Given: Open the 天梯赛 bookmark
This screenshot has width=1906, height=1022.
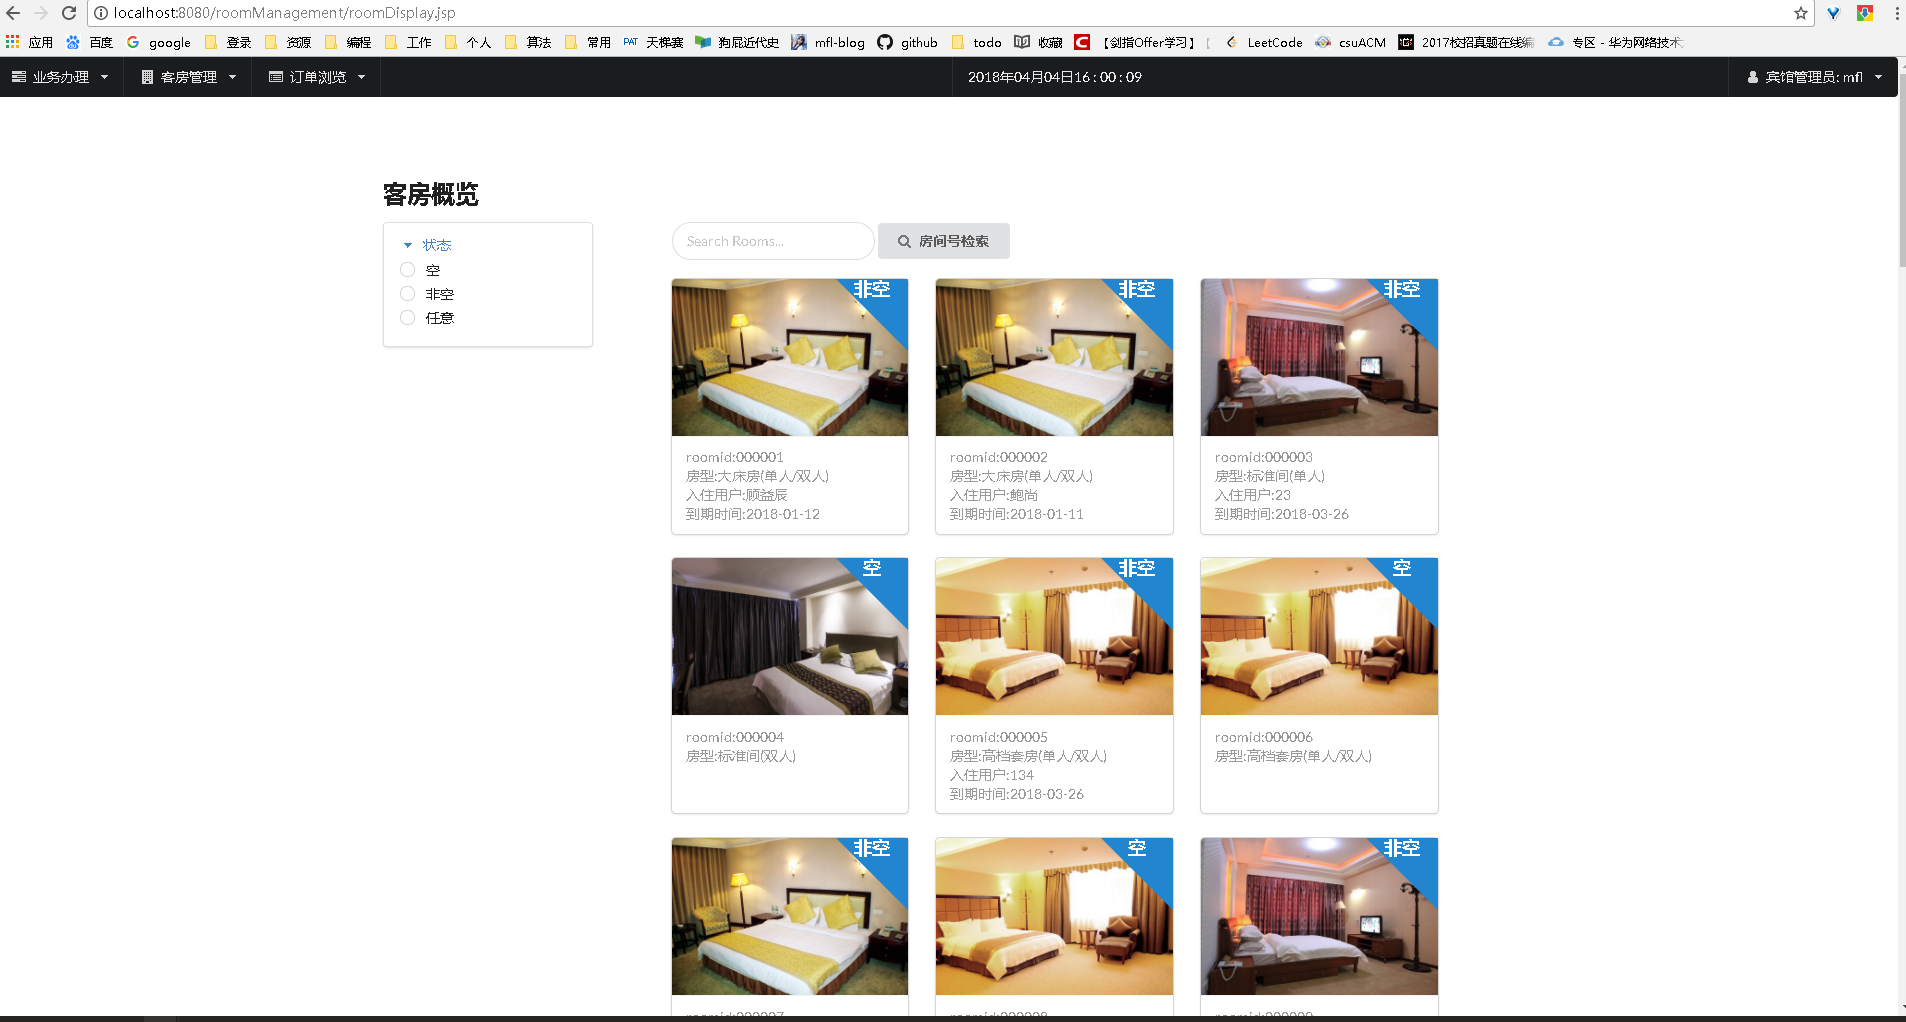Looking at the screenshot, I should pos(653,42).
